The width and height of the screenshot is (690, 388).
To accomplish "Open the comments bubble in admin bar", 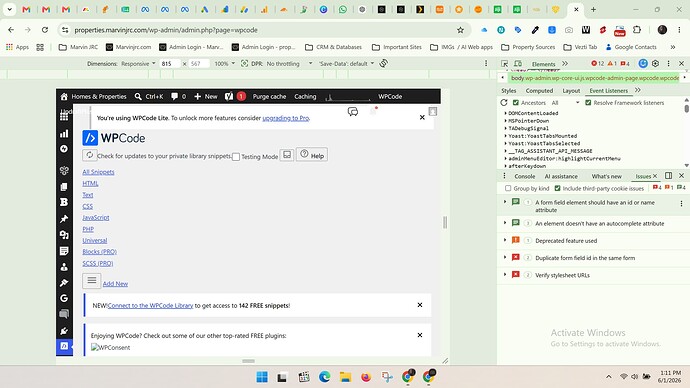I will coord(175,96).
